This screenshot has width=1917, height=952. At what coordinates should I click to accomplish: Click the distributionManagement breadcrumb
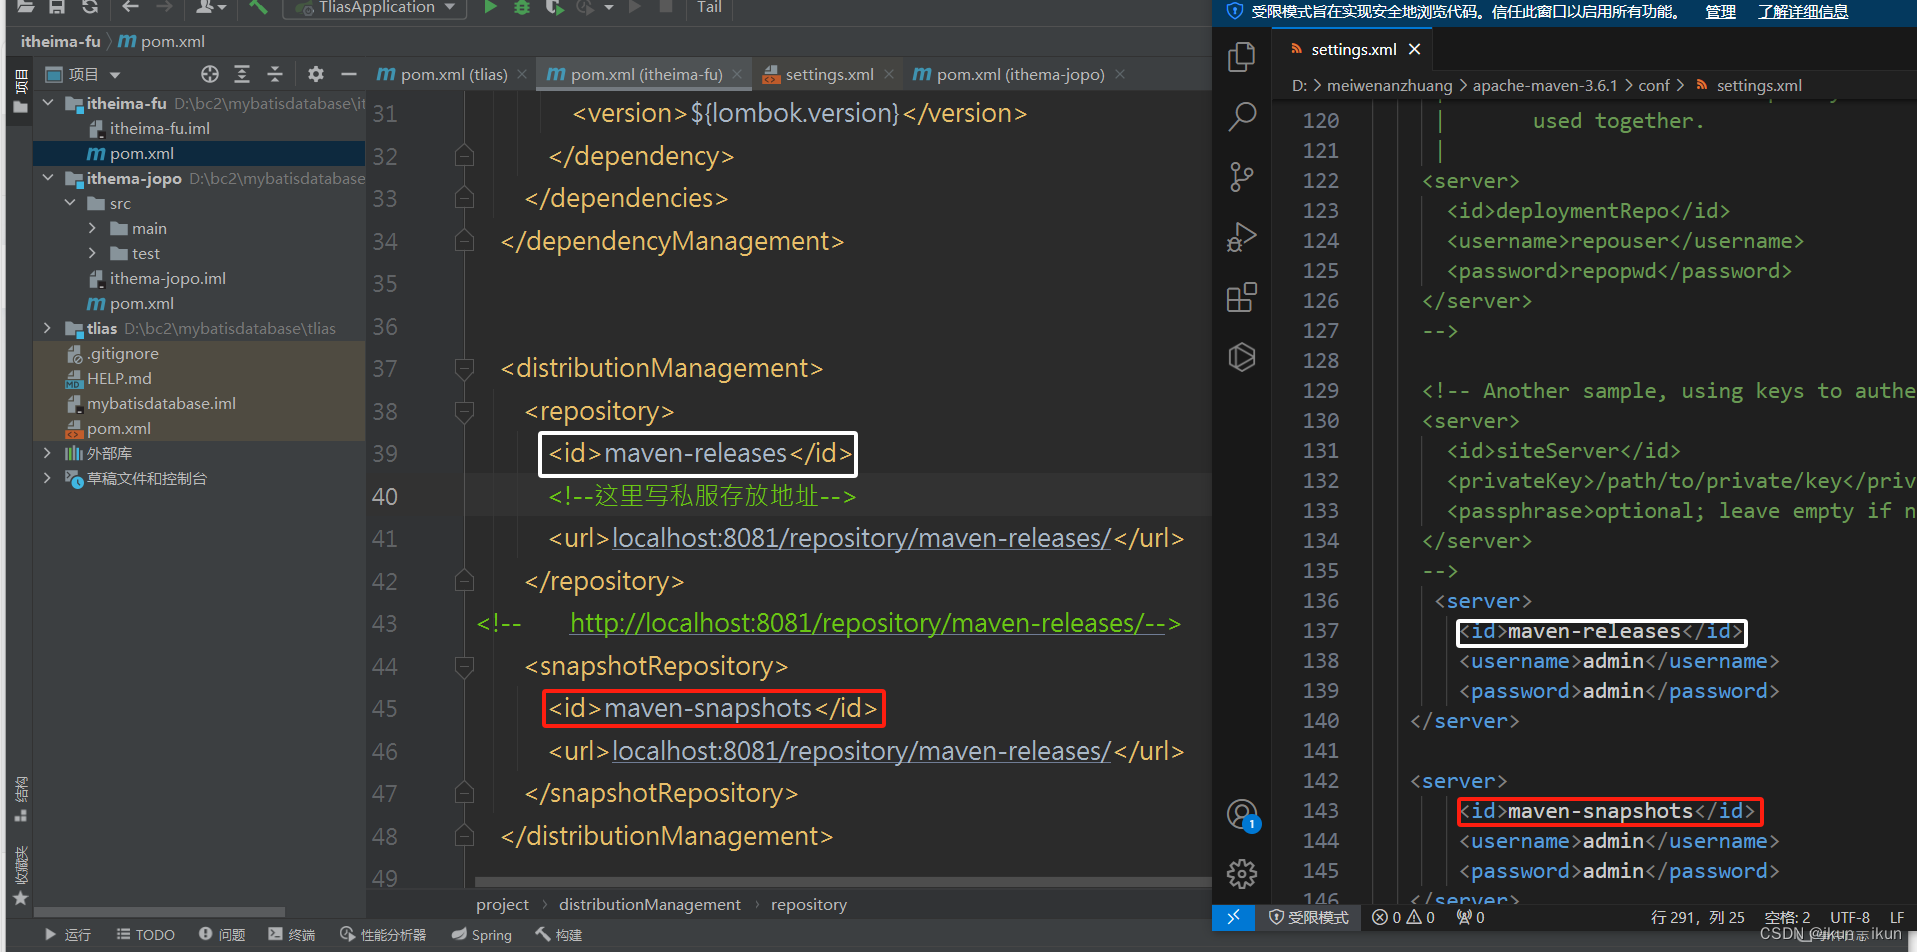(x=650, y=904)
